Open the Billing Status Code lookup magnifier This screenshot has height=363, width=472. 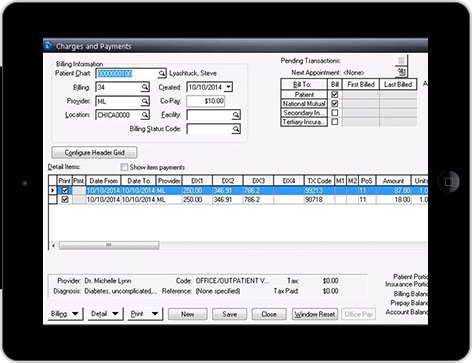click(236, 129)
